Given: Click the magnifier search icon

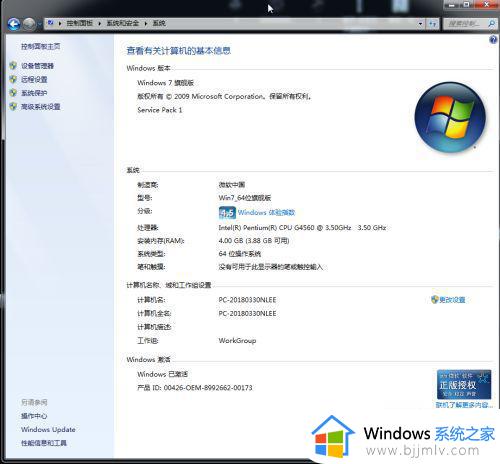Looking at the screenshot, I should [x=491, y=24].
